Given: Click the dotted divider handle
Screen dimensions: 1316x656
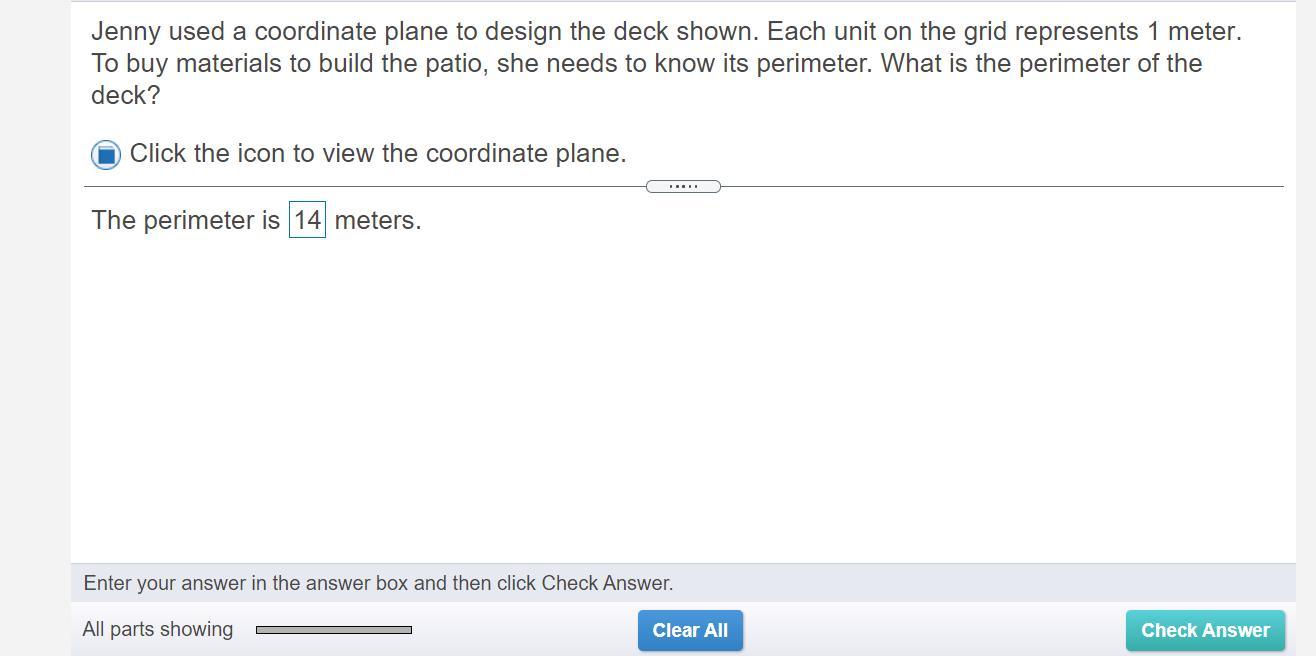Looking at the screenshot, I should 683,186.
